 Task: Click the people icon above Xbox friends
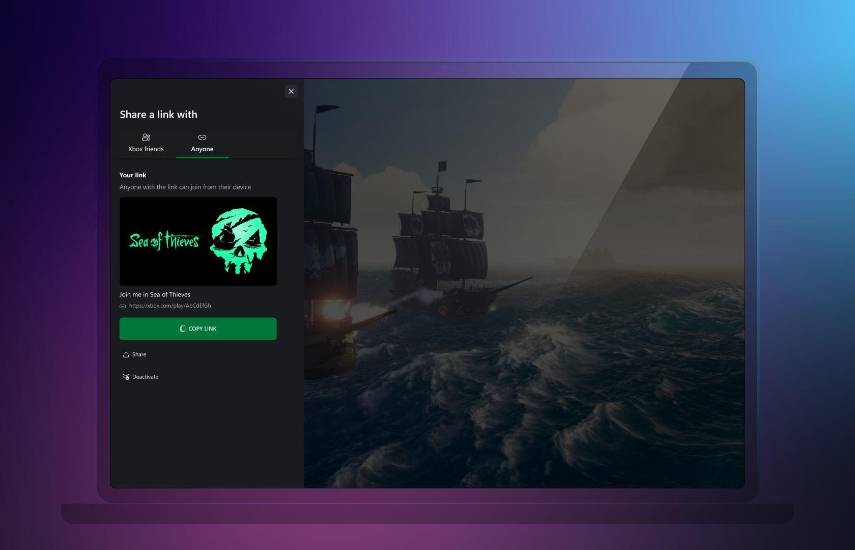point(146,137)
